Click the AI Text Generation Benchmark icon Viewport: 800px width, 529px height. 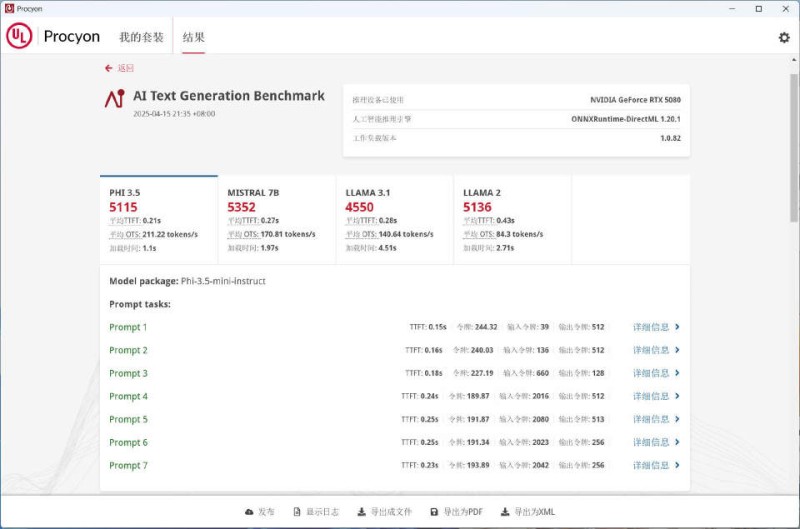[x=115, y=98]
